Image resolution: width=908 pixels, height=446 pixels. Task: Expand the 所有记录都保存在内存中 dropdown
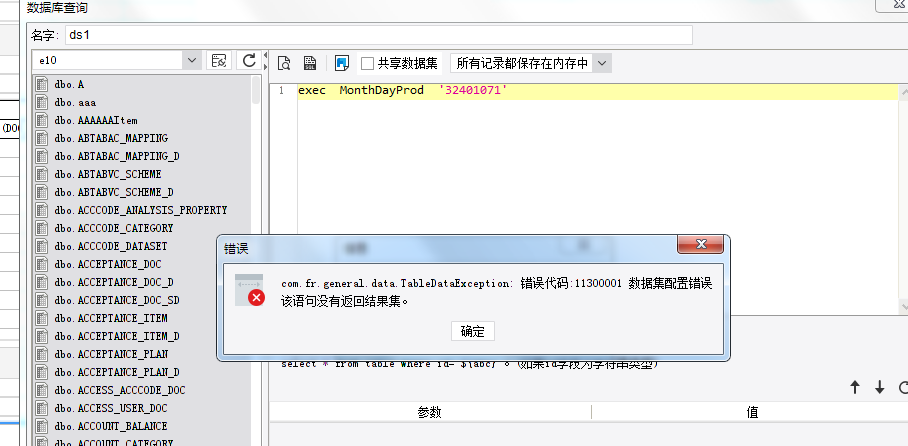(x=602, y=63)
